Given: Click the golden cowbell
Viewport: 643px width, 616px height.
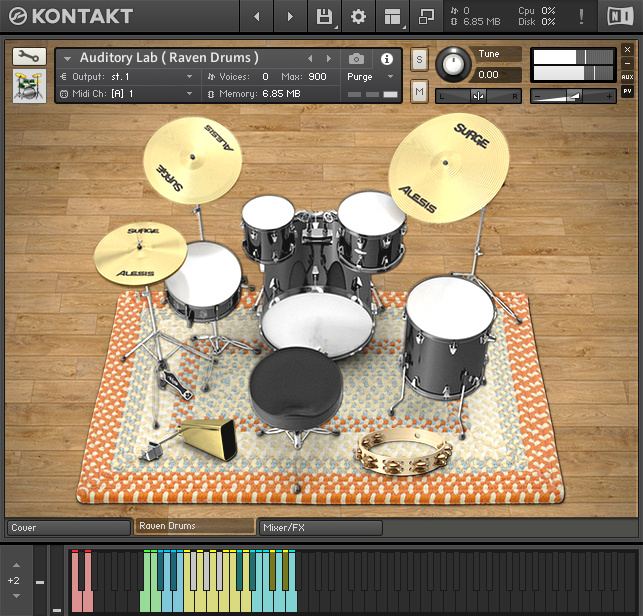Looking at the screenshot, I should (210, 439).
